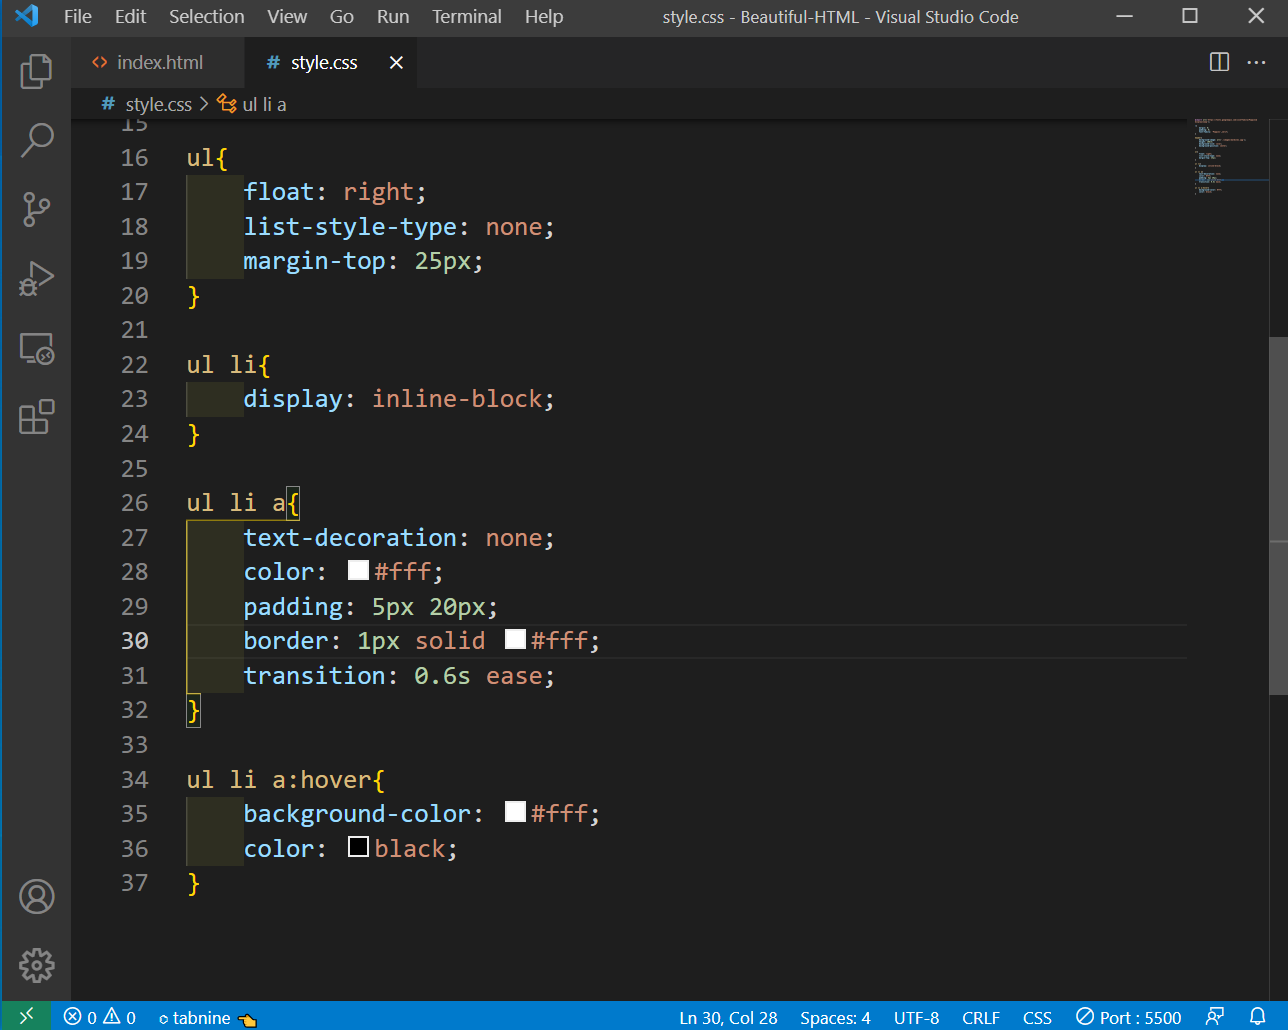Click the Split Editor icon
1288x1030 pixels.
(x=1219, y=62)
